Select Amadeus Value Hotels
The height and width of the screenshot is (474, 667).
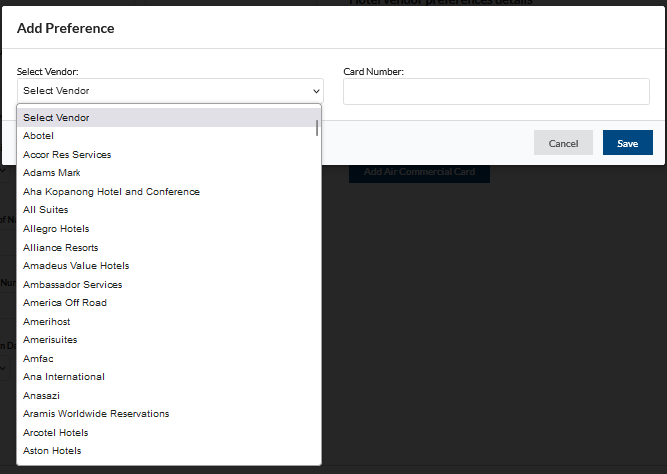click(x=169, y=266)
